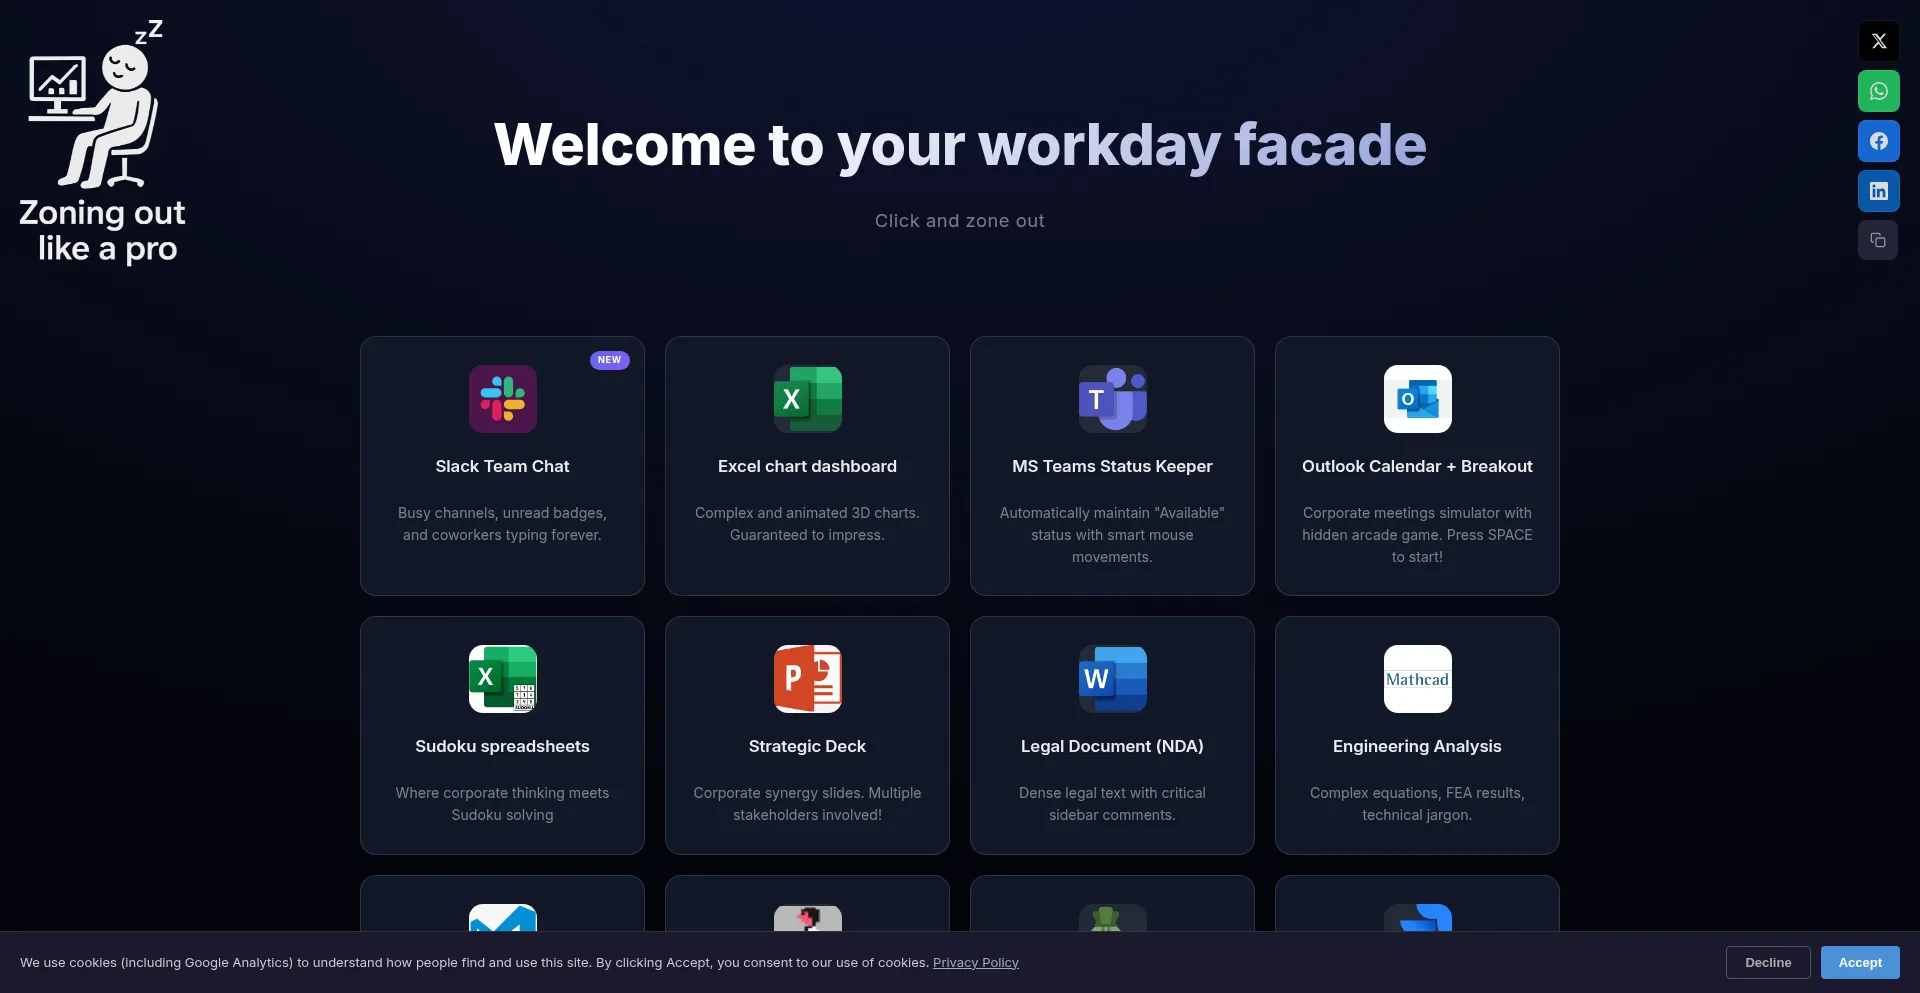The height and width of the screenshot is (993, 1920).
Task: Click the "Where corporate thinking meets Sudoku" description
Action: coord(503,804)
